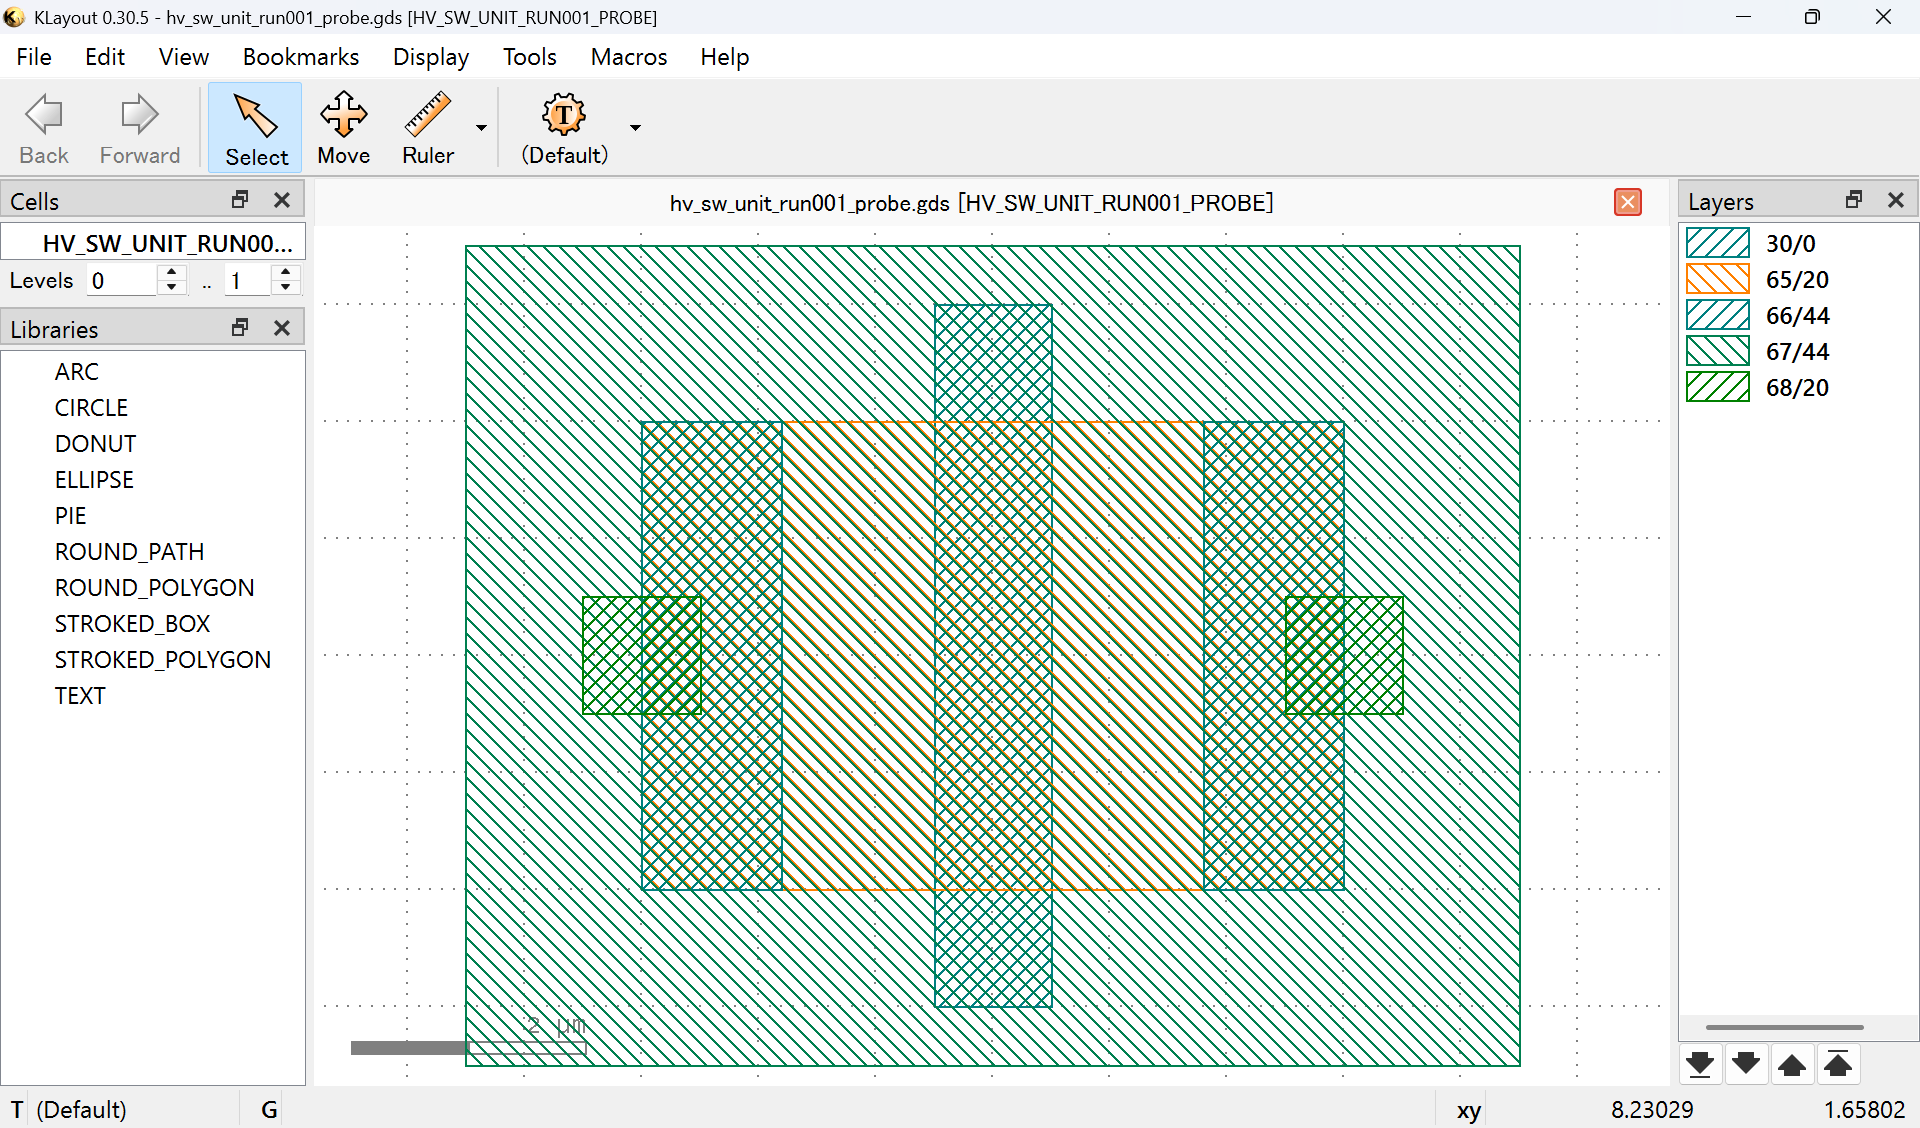The width and height of the screenshot is (1920, 1128).
Task: Move layer down one step arrow
Action: click(x=1745, y=1064)
